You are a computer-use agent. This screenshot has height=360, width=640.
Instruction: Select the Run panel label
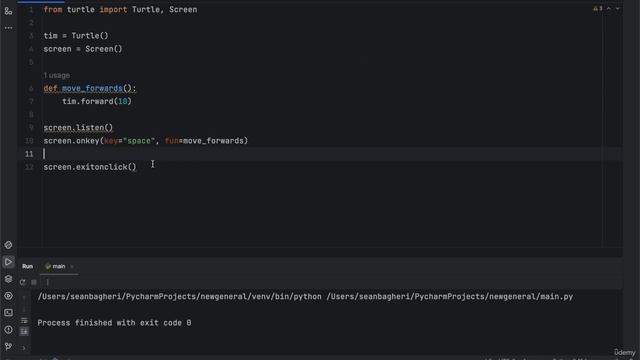click(27, 266)
